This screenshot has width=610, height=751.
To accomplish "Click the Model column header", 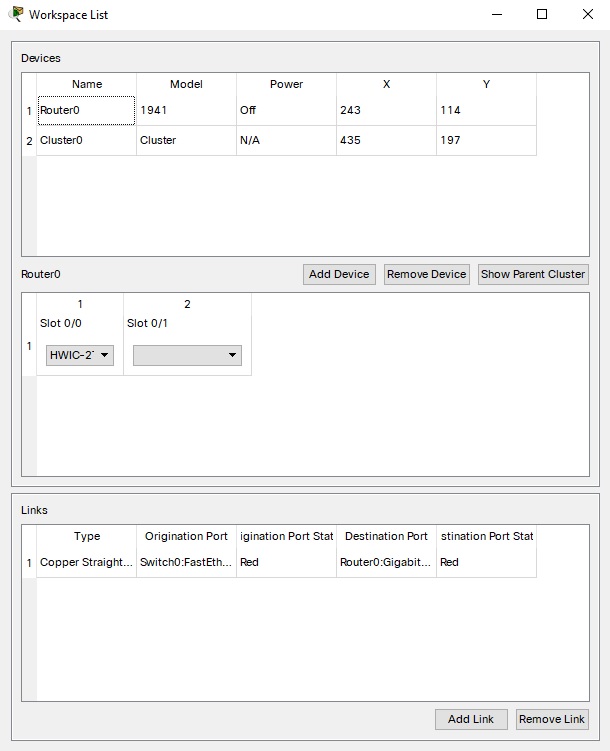I will point(186,84).
